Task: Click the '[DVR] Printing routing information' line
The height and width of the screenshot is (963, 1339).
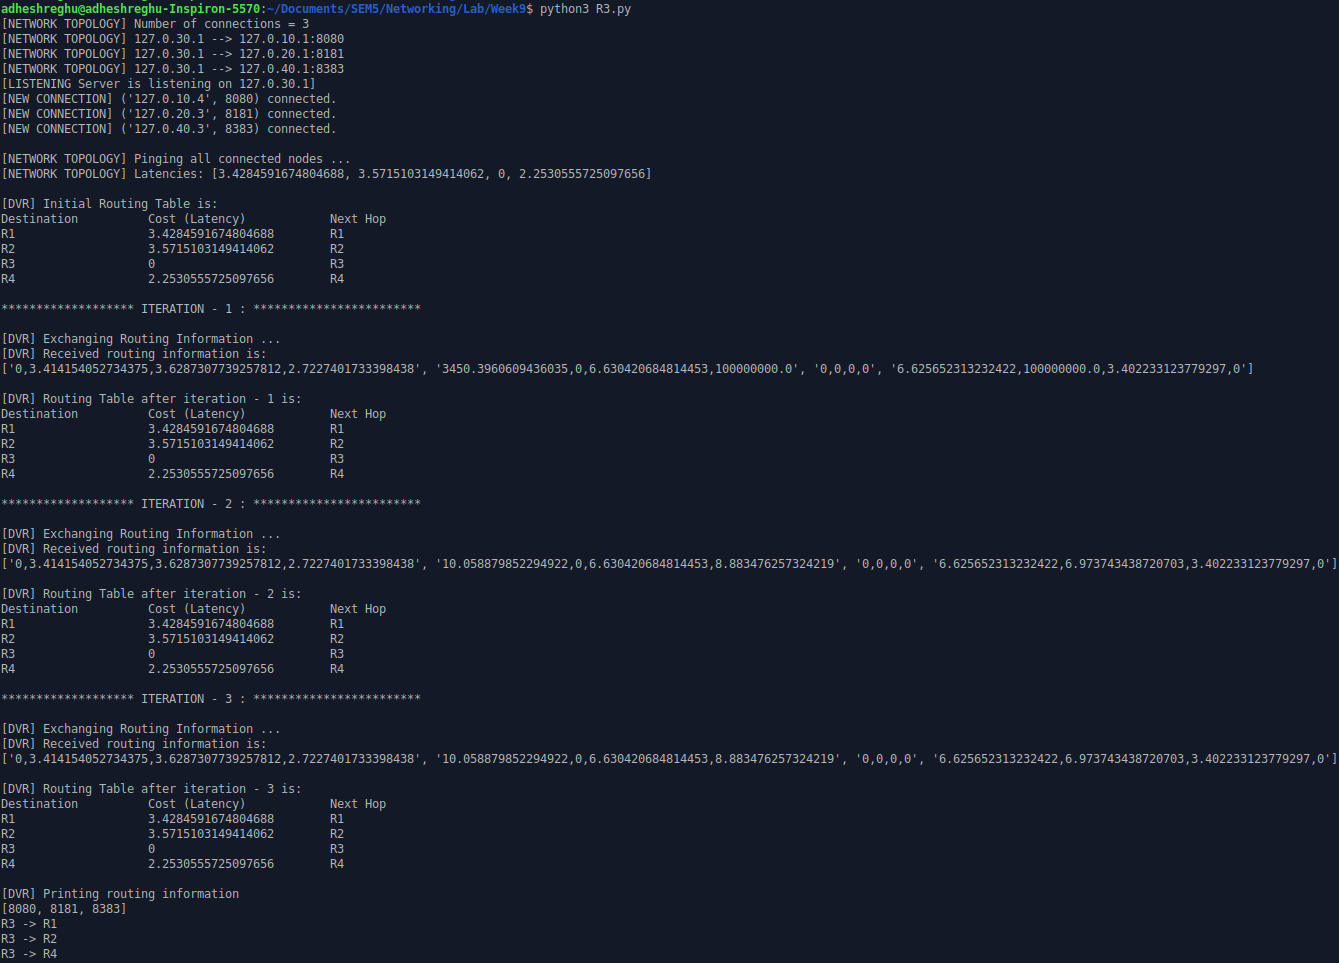Action: point(120,894)
